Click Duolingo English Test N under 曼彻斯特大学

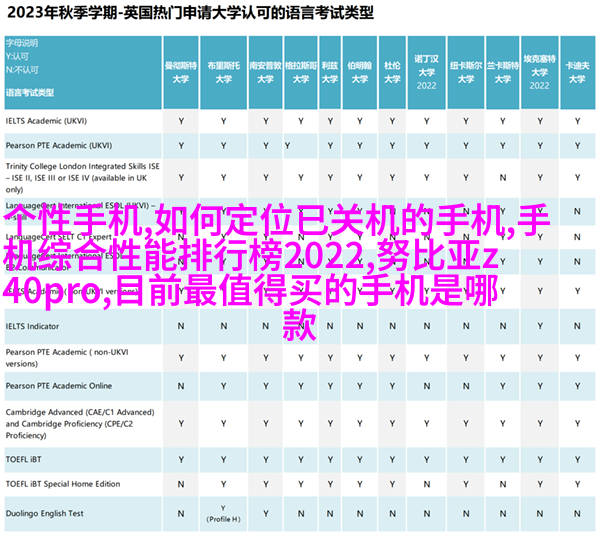181,513
